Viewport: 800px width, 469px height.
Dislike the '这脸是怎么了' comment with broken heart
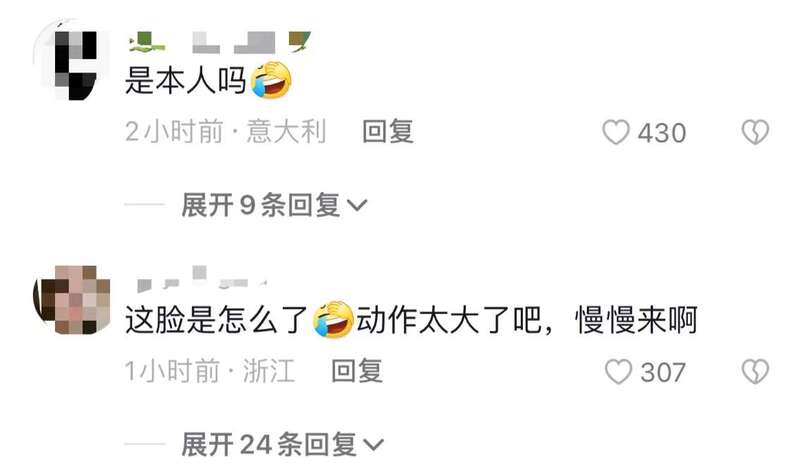(755, 372)
